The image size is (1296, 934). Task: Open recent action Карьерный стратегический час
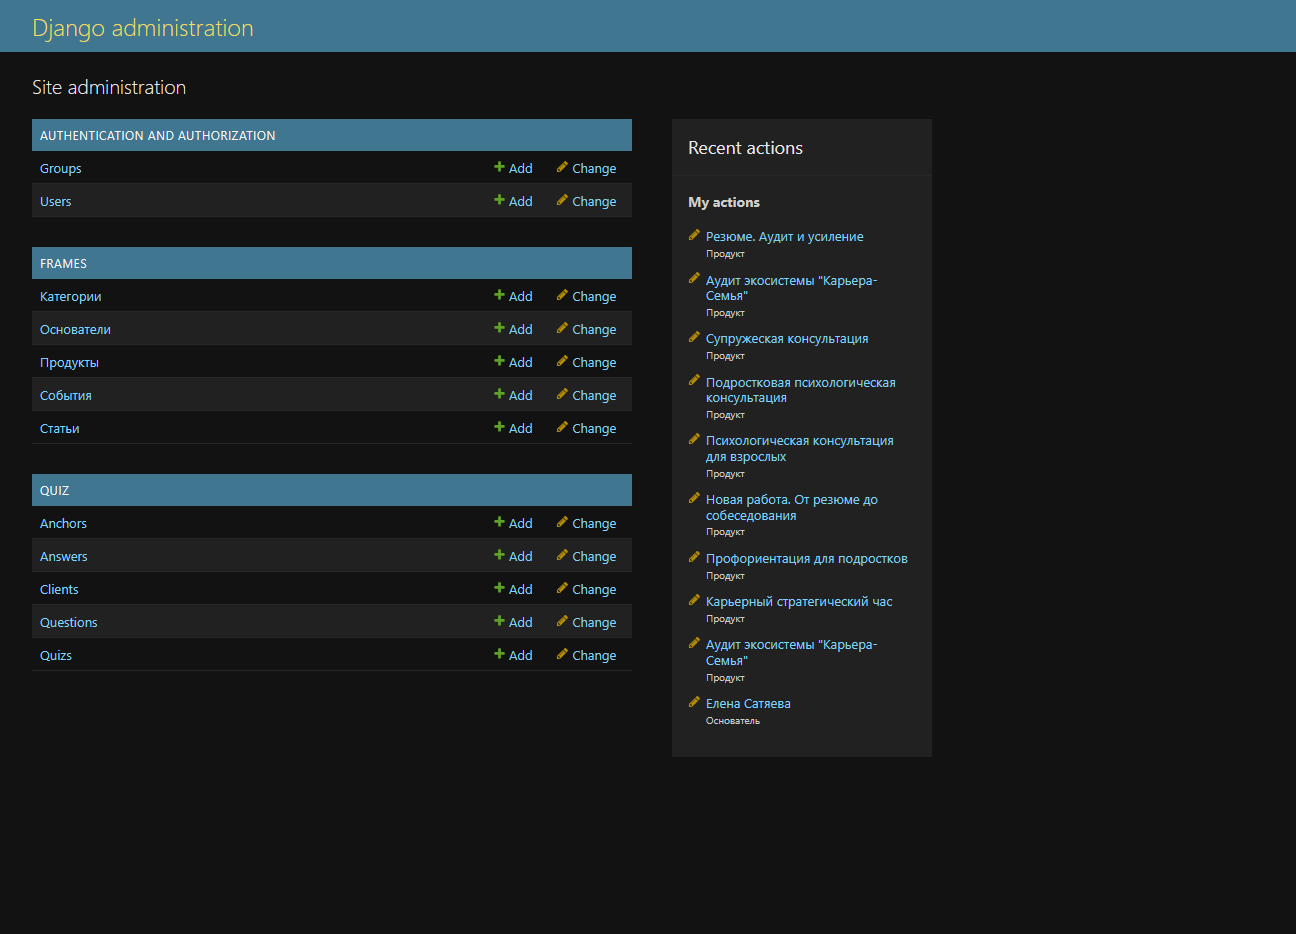pos(798,601)
